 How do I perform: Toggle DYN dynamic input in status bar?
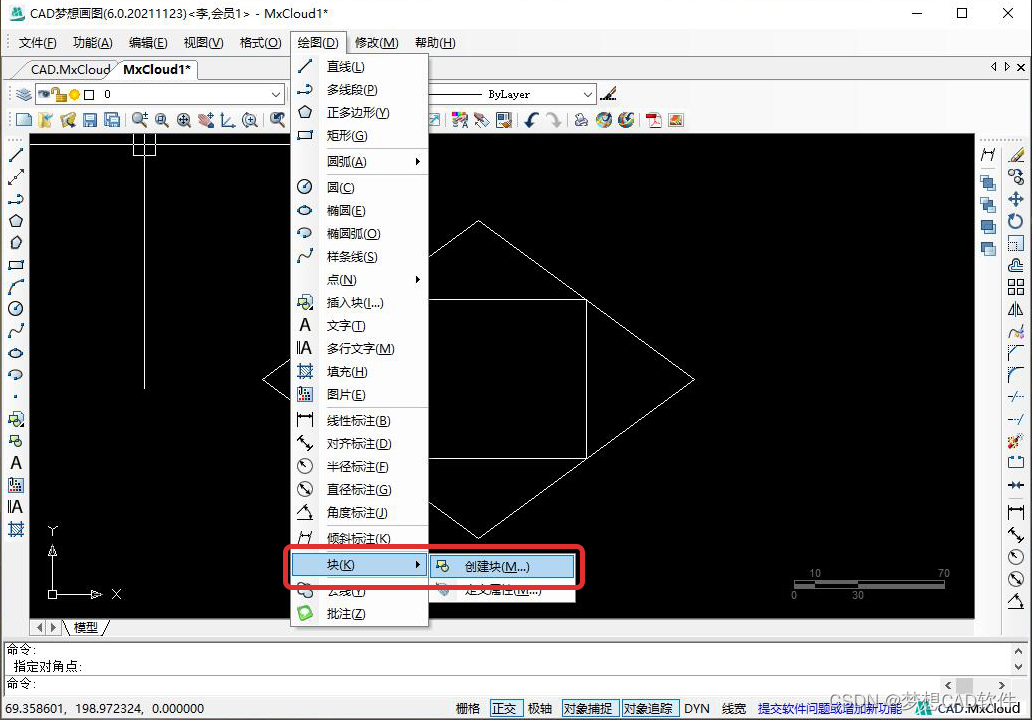tap(696, 708)
